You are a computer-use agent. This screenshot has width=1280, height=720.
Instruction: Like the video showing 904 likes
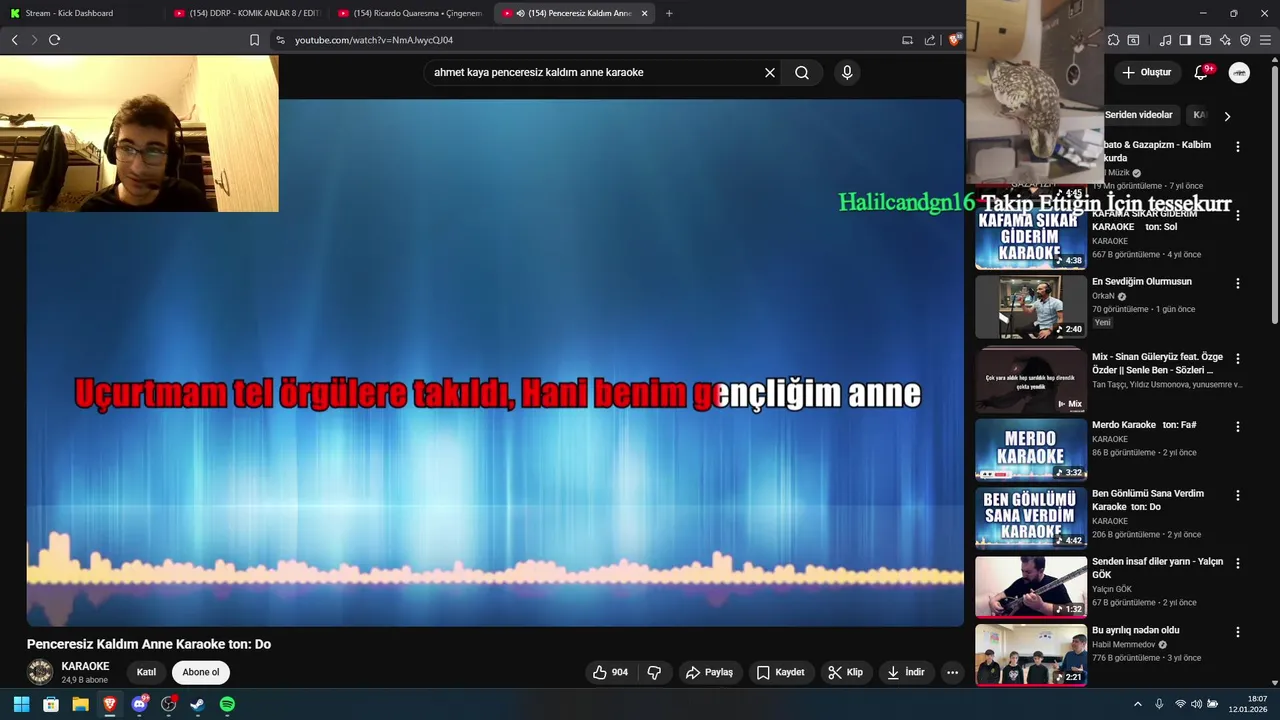[611, 672]
